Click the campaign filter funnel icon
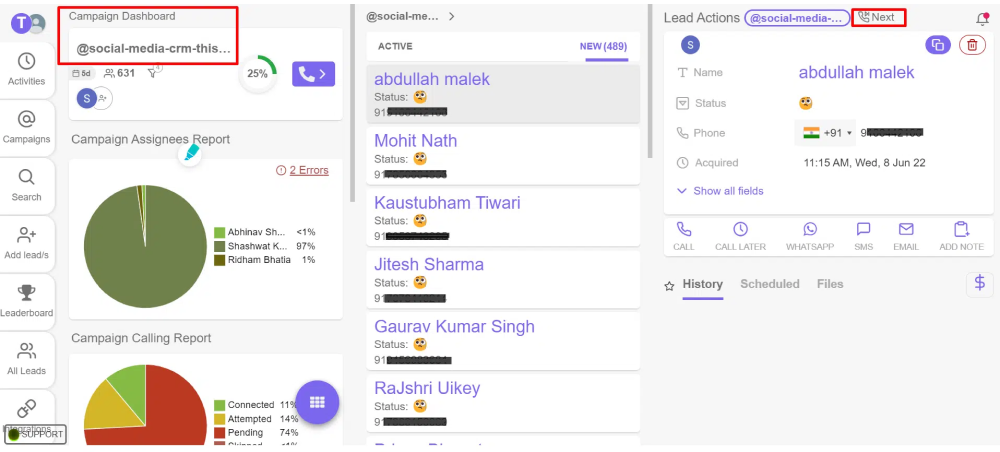1000x452 pixels. click(x=153, y=73)
